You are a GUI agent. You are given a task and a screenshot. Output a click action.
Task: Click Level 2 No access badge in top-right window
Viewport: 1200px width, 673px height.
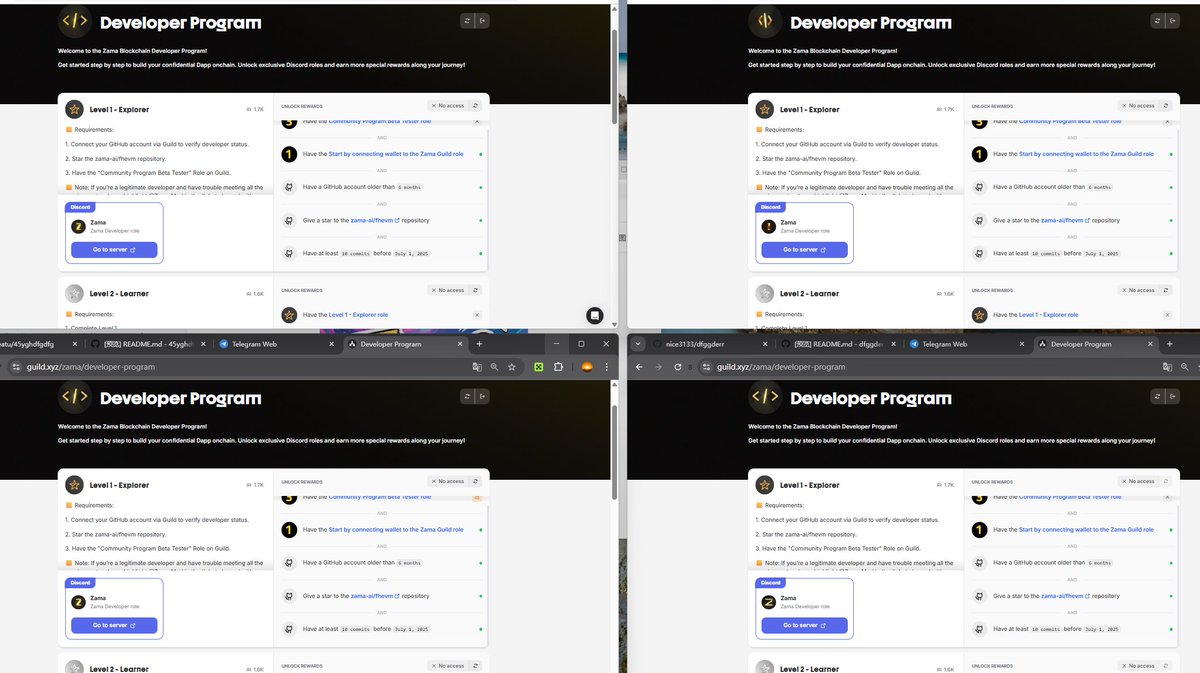point(1137,290)
